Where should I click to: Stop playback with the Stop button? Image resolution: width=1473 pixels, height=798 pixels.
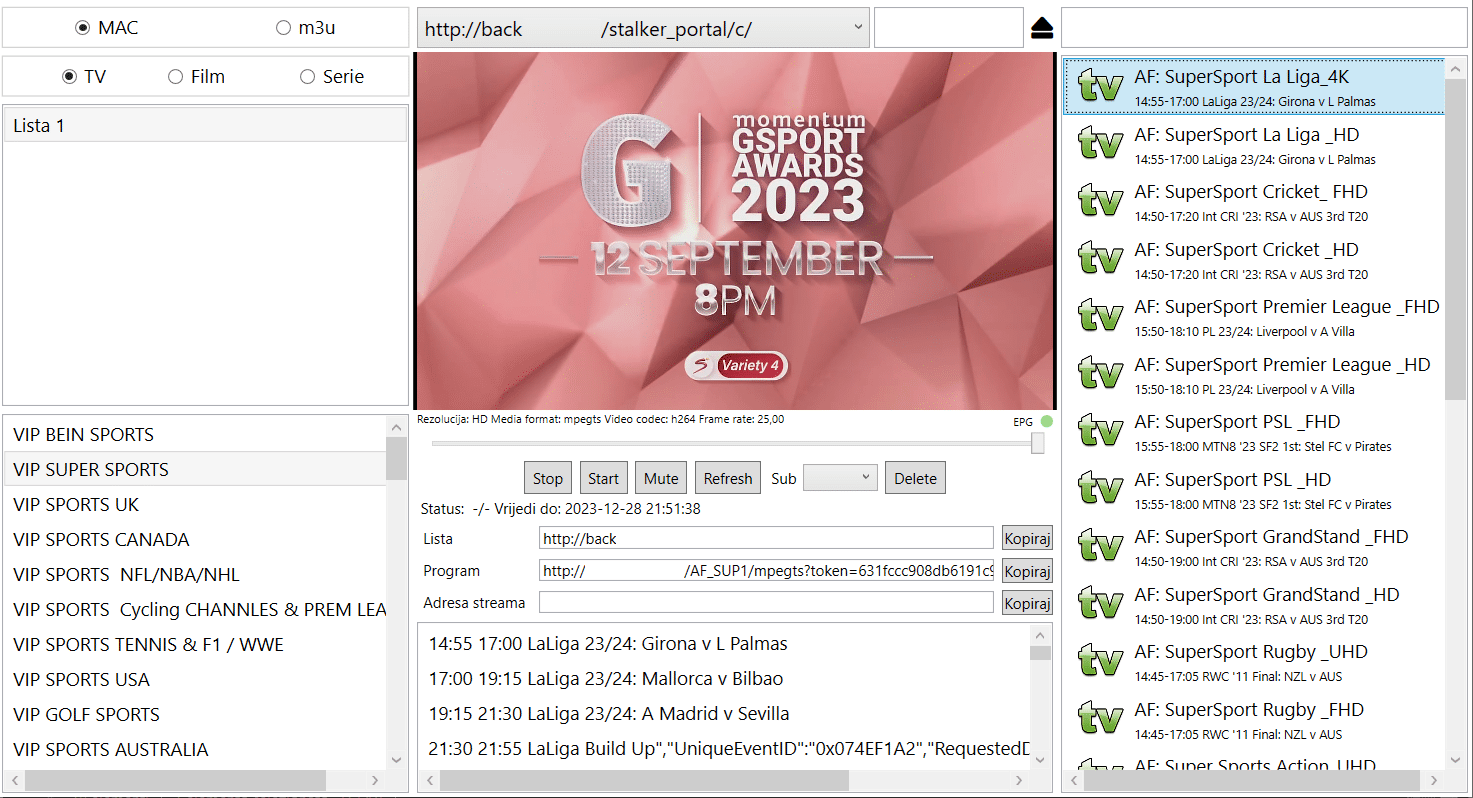click(x=548, y=478)
